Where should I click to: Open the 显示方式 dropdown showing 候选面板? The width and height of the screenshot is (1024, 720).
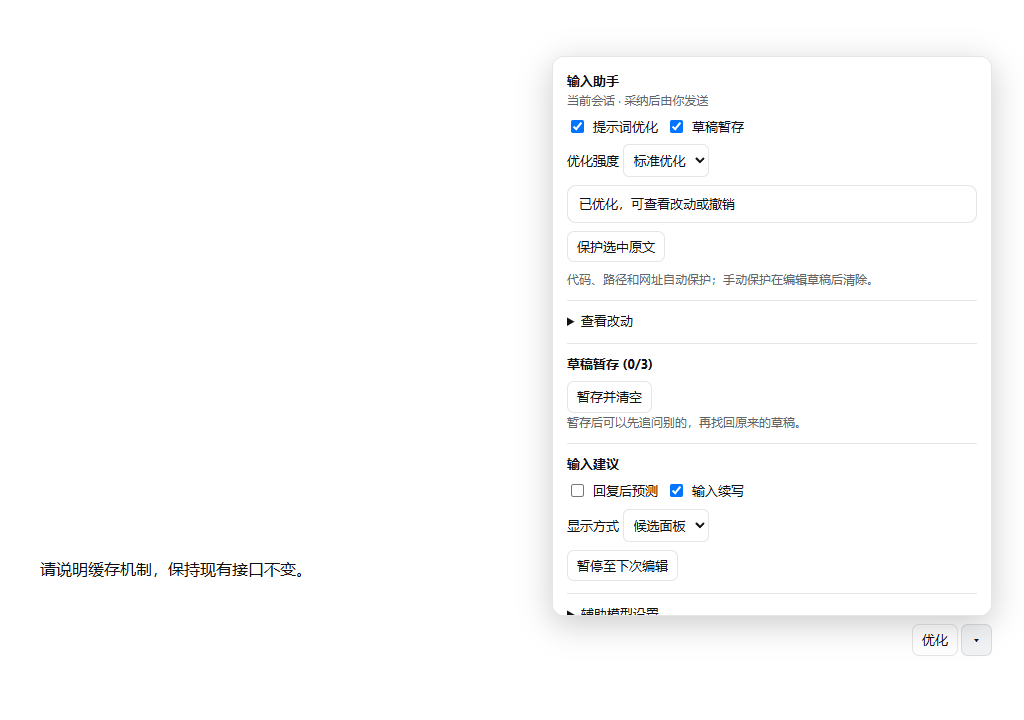tap(666, 526)
